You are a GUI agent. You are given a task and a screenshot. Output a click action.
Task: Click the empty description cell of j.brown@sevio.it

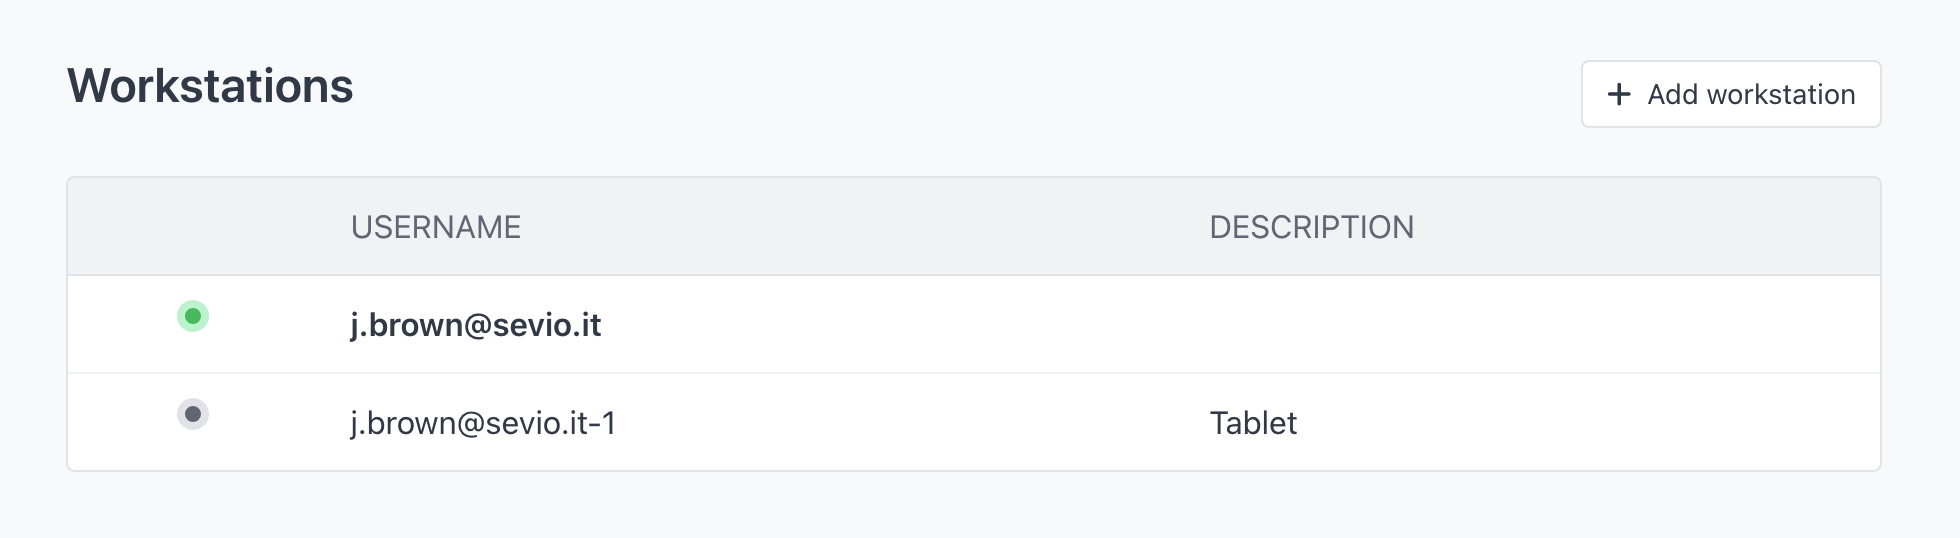tap(1540, 325)
